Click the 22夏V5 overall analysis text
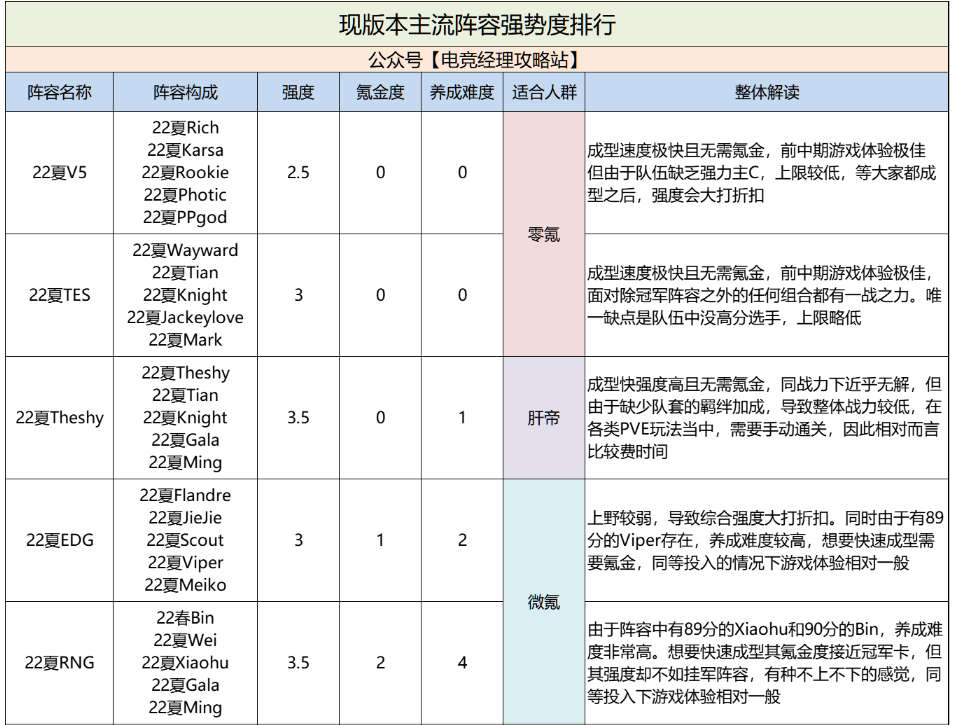The image size is (955, 725). coord(761,172)
